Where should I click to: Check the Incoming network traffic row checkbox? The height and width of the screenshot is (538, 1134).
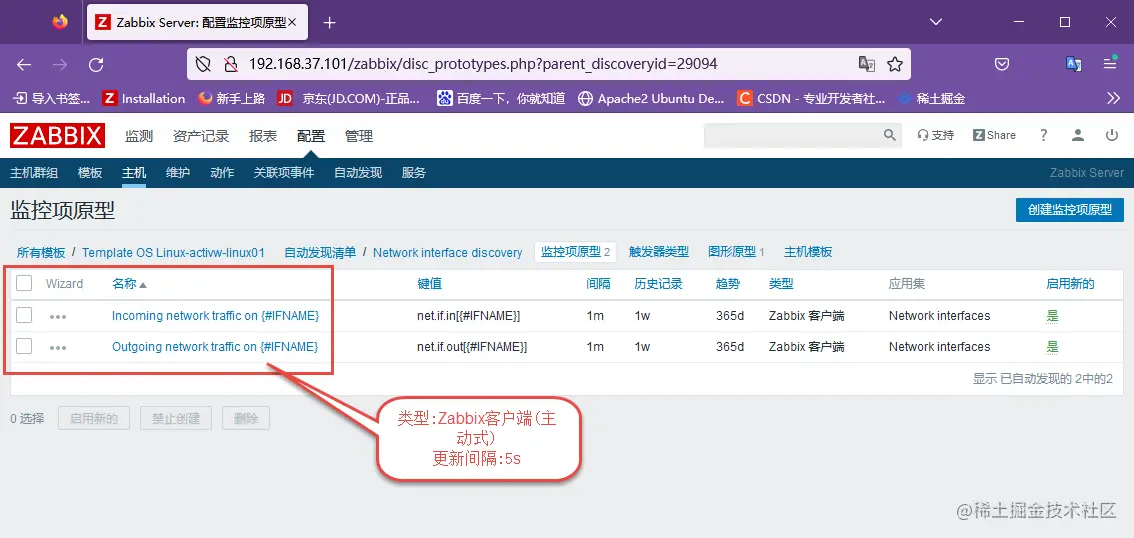click(x=24, y=315)
